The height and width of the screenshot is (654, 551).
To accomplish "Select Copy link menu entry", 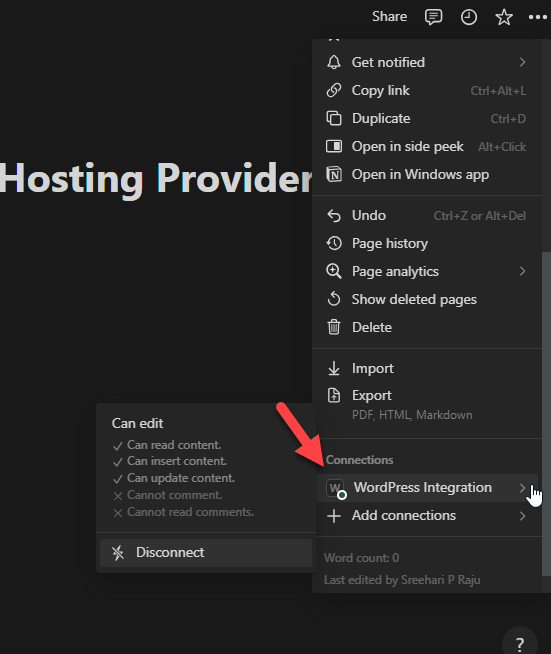I will click(x=427, y=91).
